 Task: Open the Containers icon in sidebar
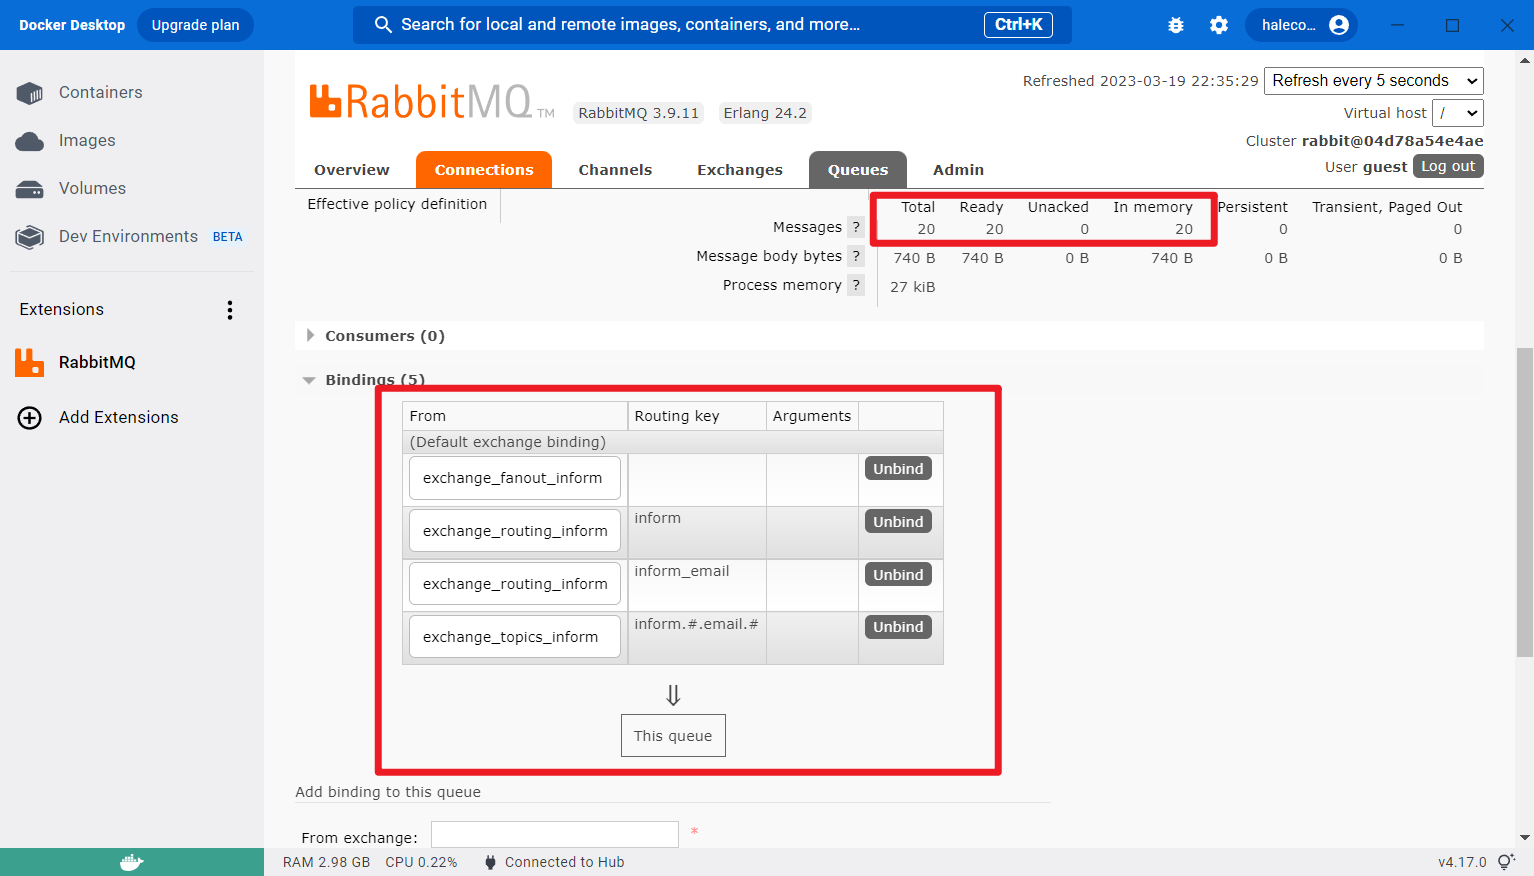(x=30, y=93)
